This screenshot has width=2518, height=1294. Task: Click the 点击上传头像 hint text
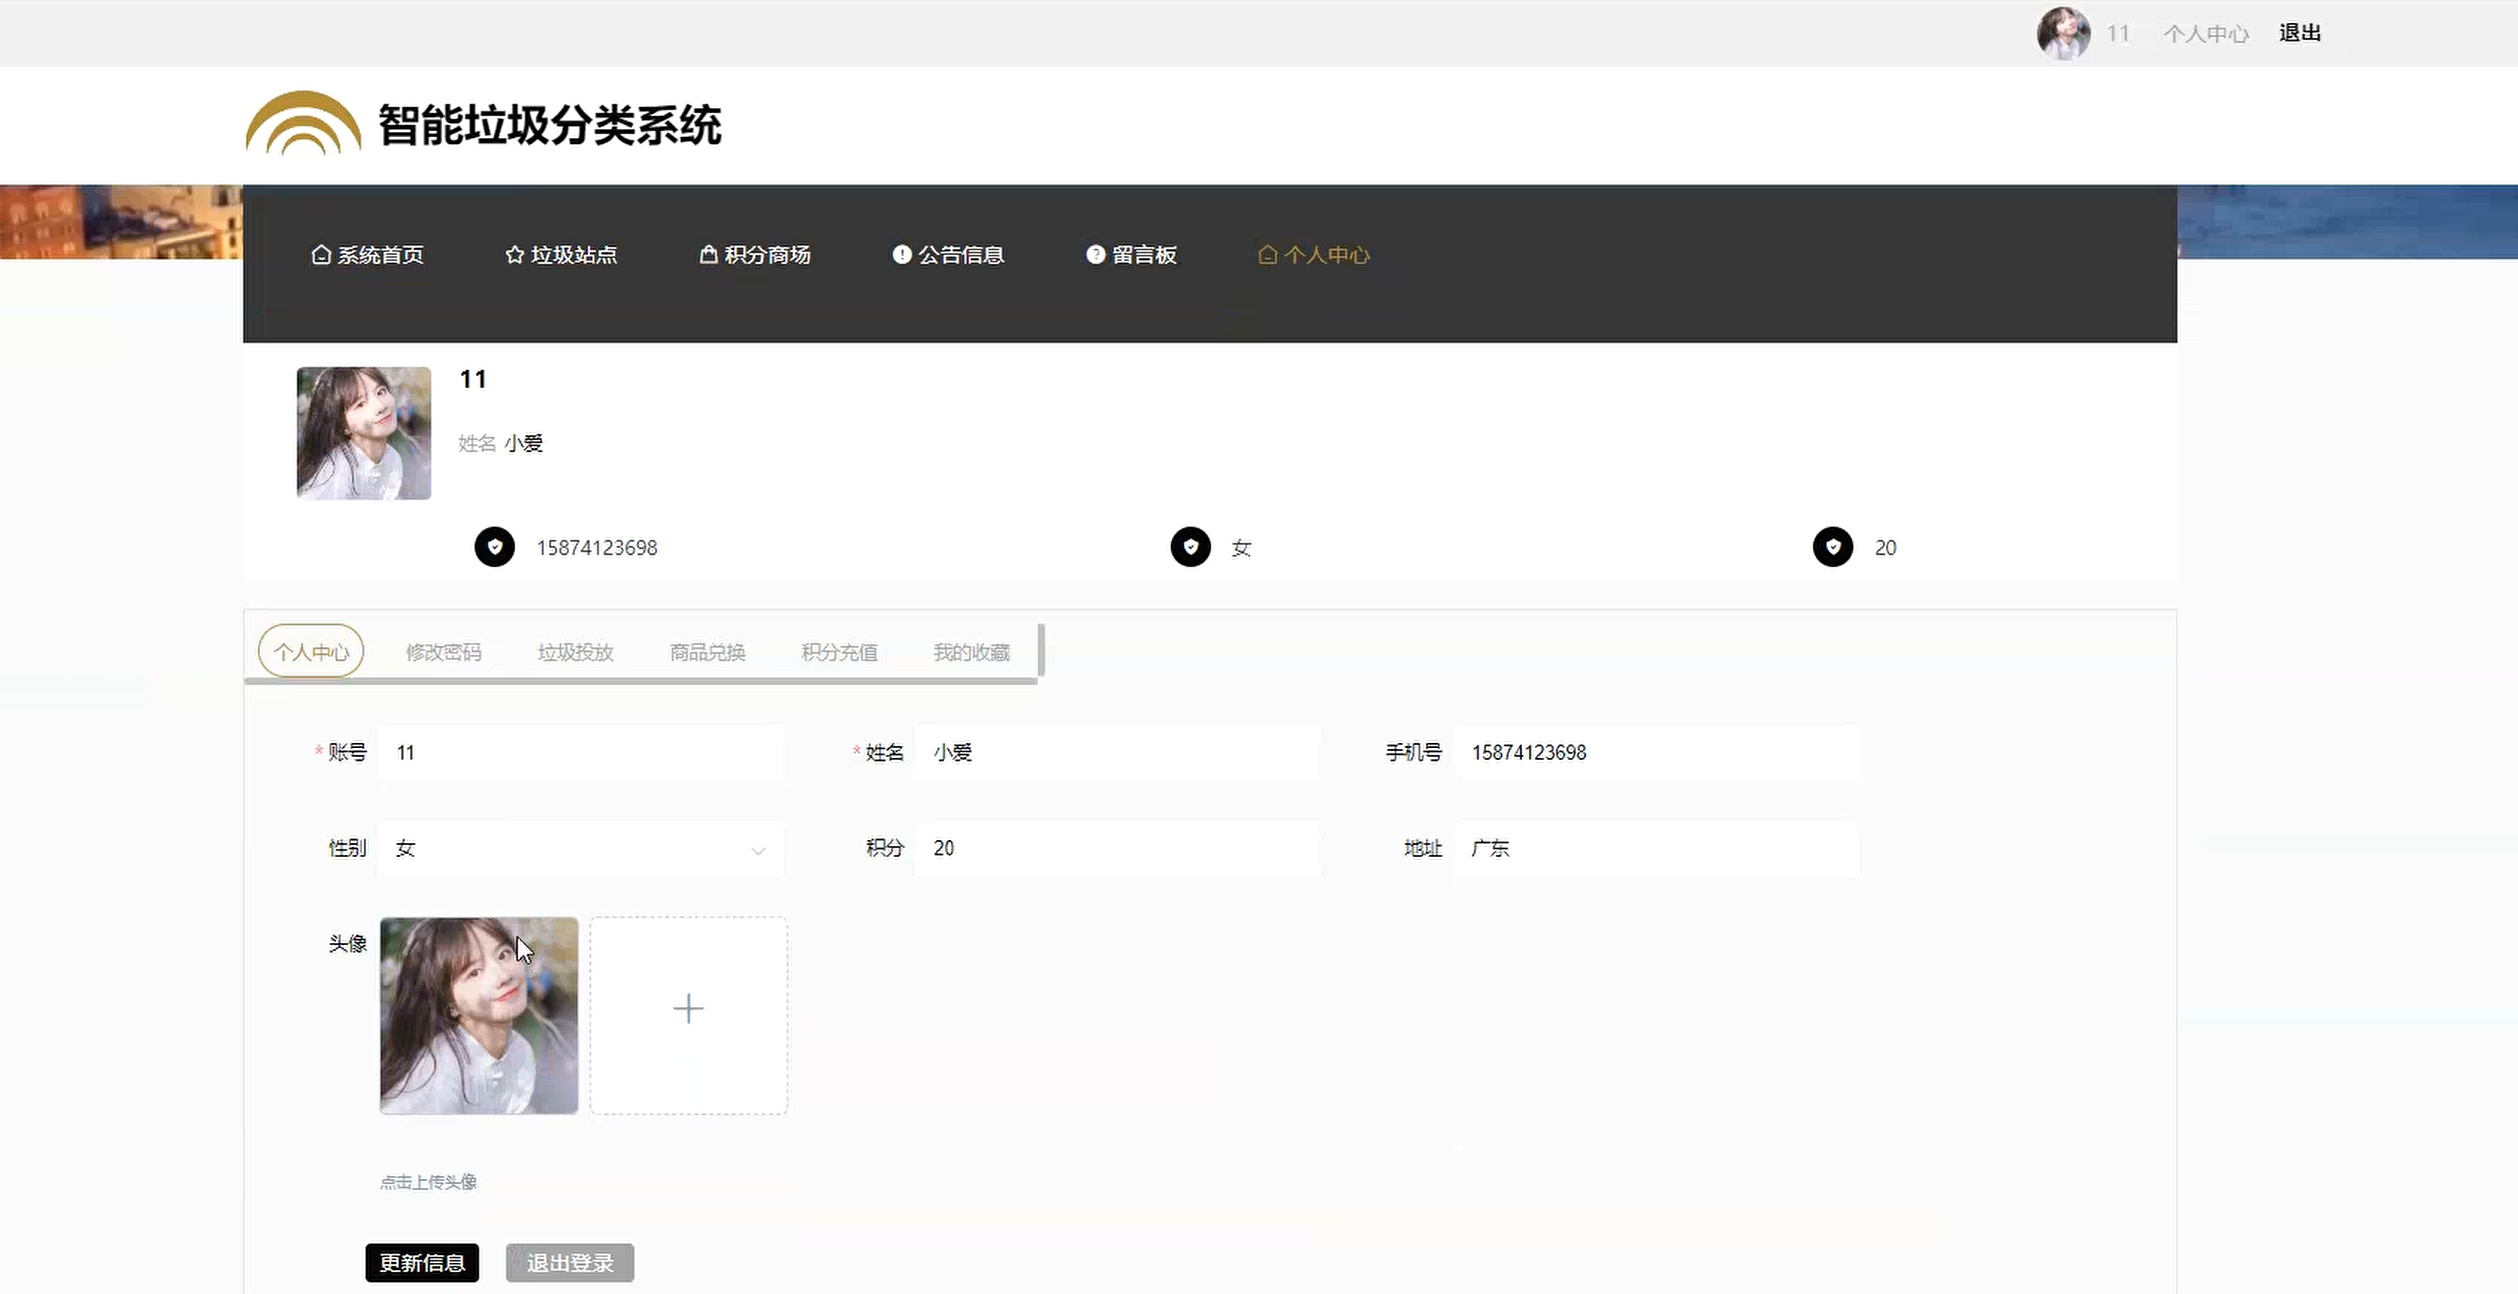click(428, 1182)
